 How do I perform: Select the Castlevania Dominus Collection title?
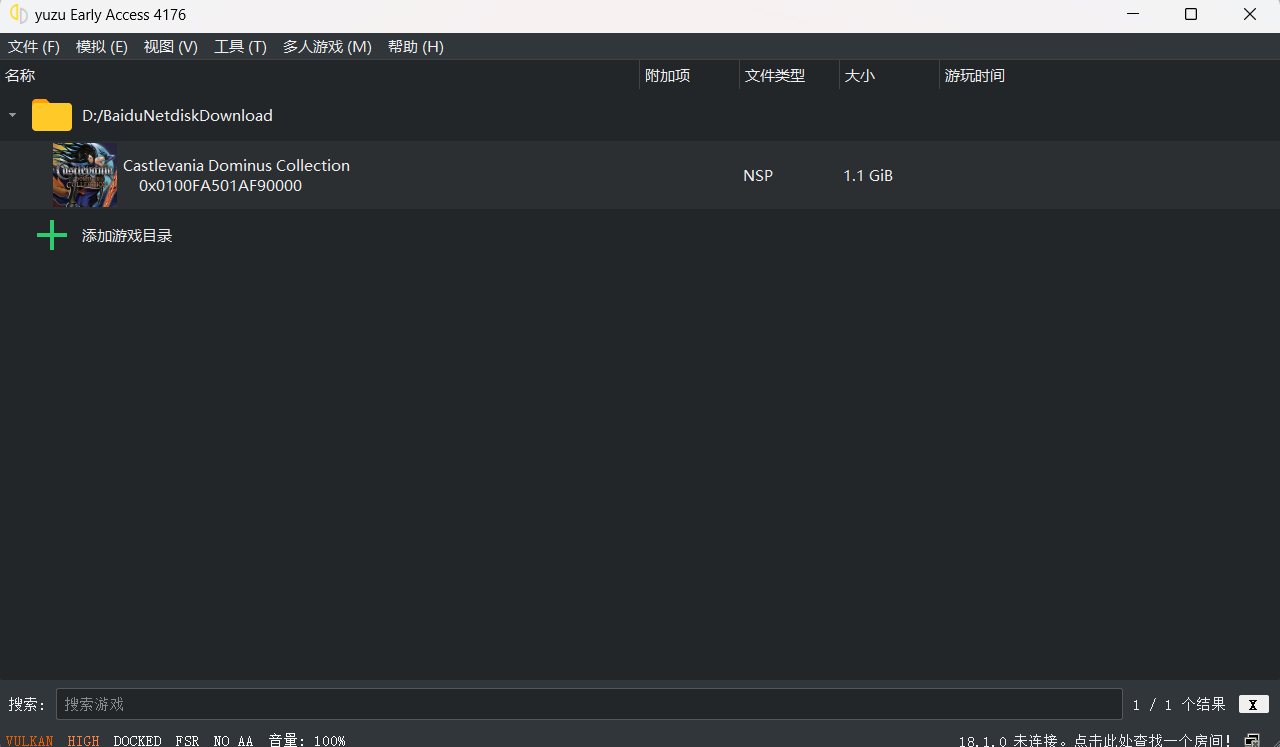tap(236, 166)
